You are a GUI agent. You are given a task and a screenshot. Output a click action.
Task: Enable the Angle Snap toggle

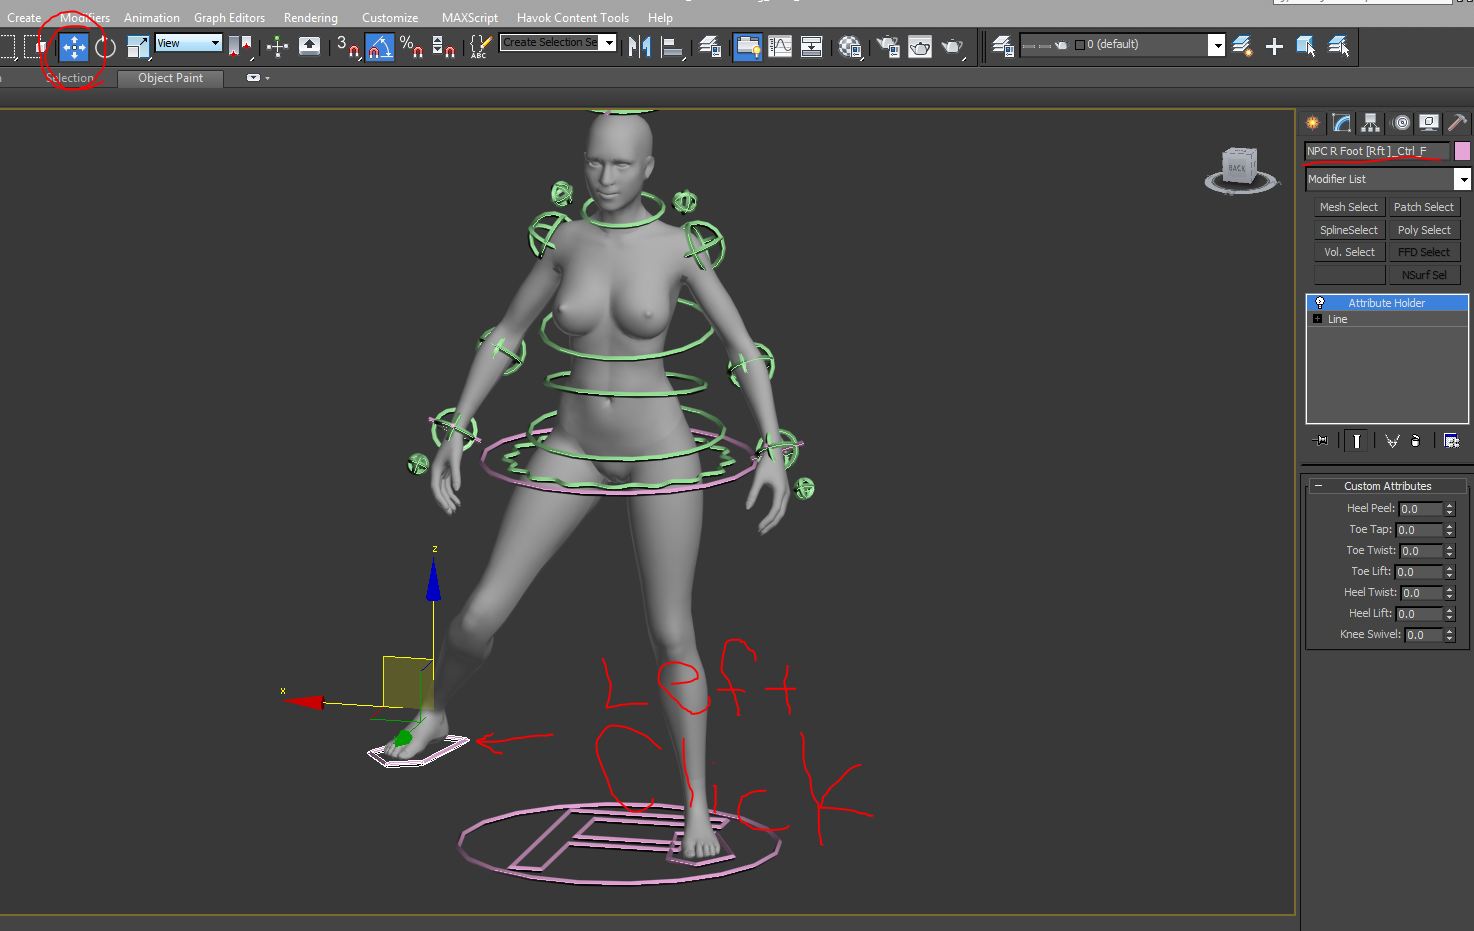point(380,46)
